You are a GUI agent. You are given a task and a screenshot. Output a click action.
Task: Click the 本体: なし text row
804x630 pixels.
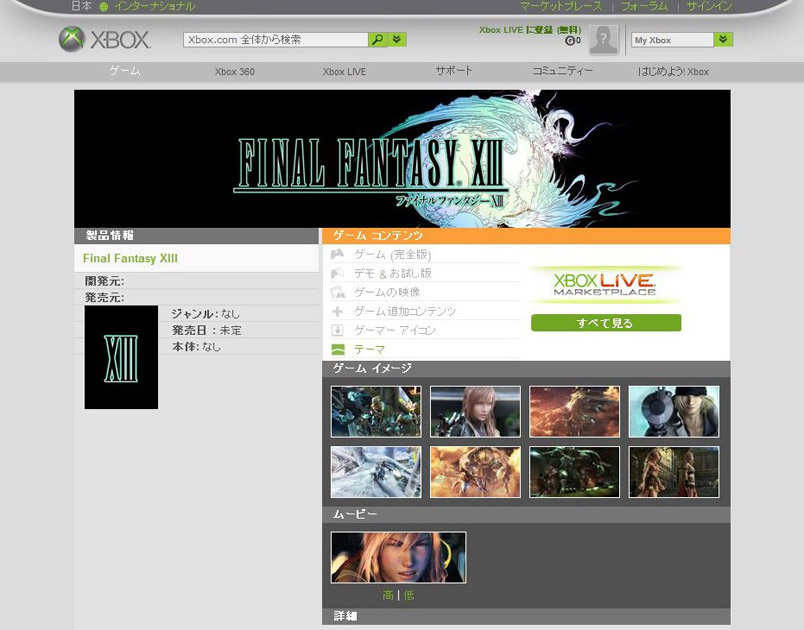(x=196, y=347)
